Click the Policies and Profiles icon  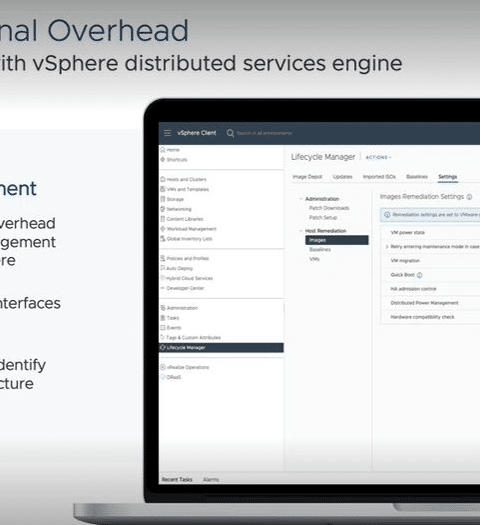[x=163, y=258]
